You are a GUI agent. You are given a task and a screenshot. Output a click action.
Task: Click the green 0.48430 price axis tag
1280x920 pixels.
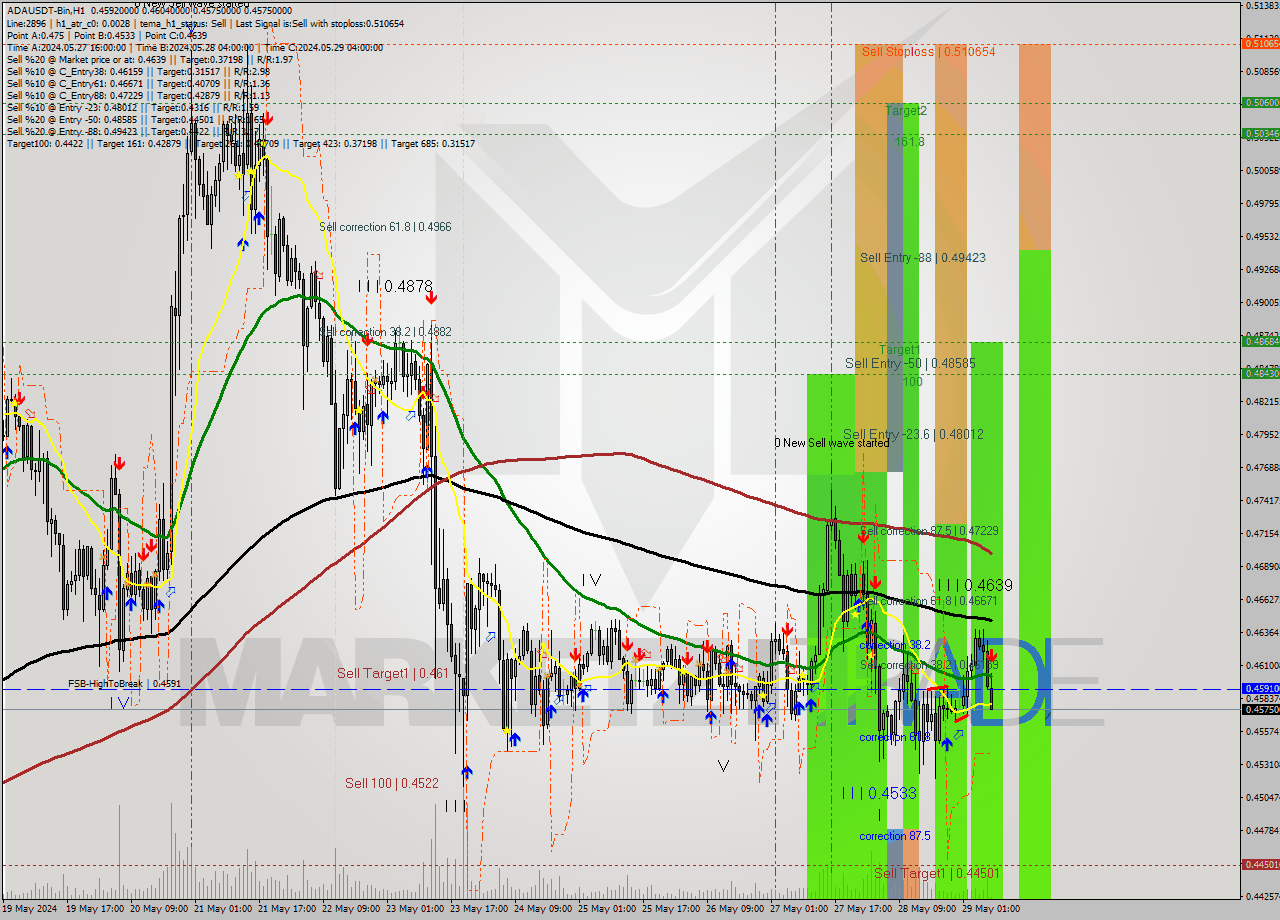pyautogui.click(x=1260, y=373)
